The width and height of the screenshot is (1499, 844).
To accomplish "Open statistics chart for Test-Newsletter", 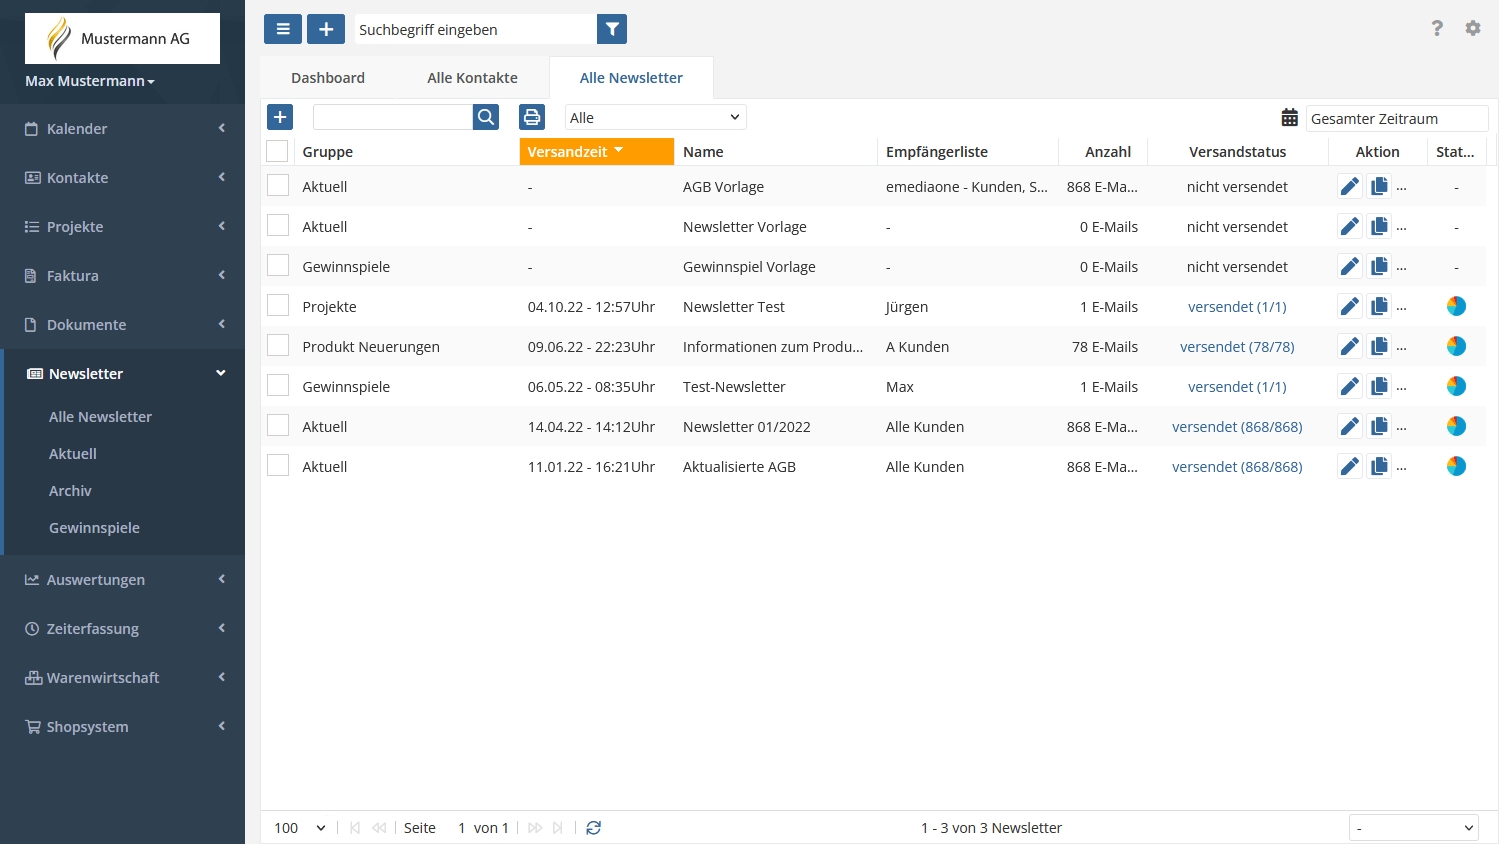I will click(1456, 386).
